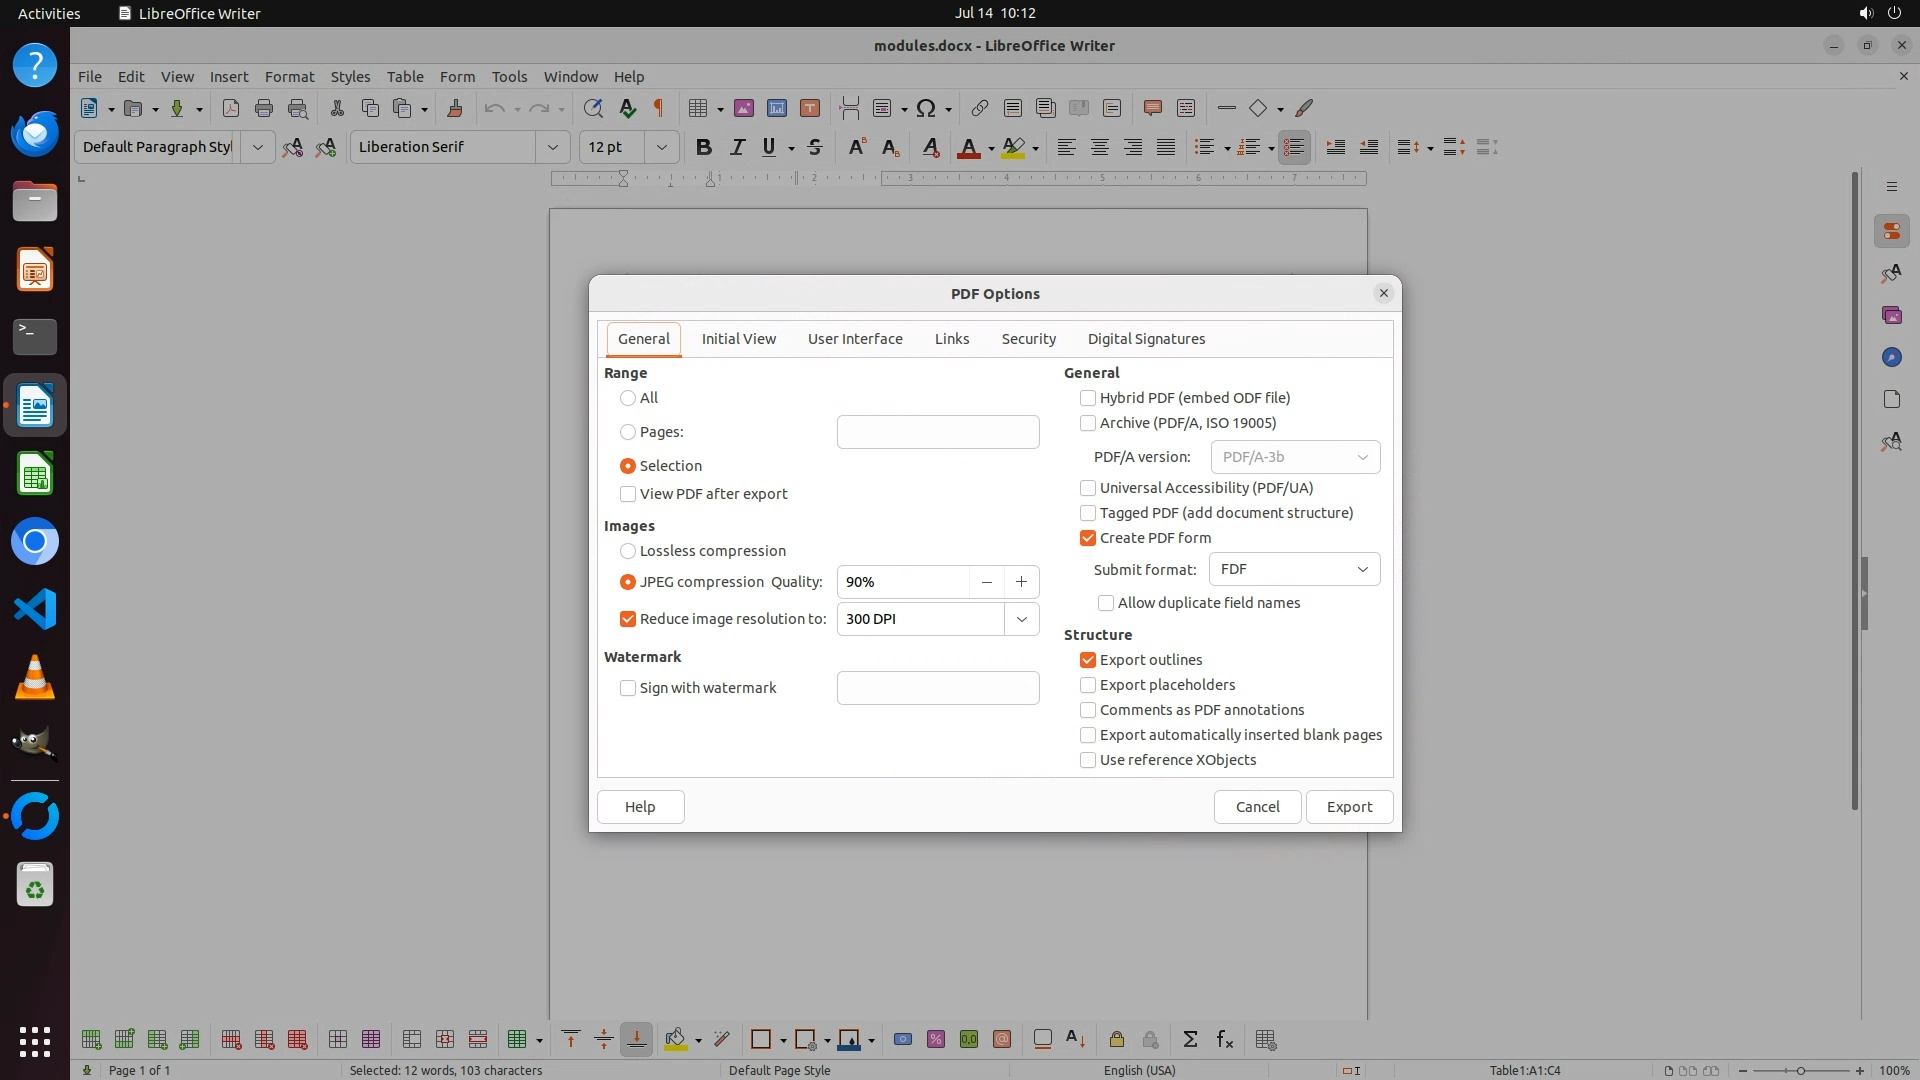1920x1080 pixels.
Task: Click the Sum sigma icon in table toolbar
Action: (1190, 1040)
